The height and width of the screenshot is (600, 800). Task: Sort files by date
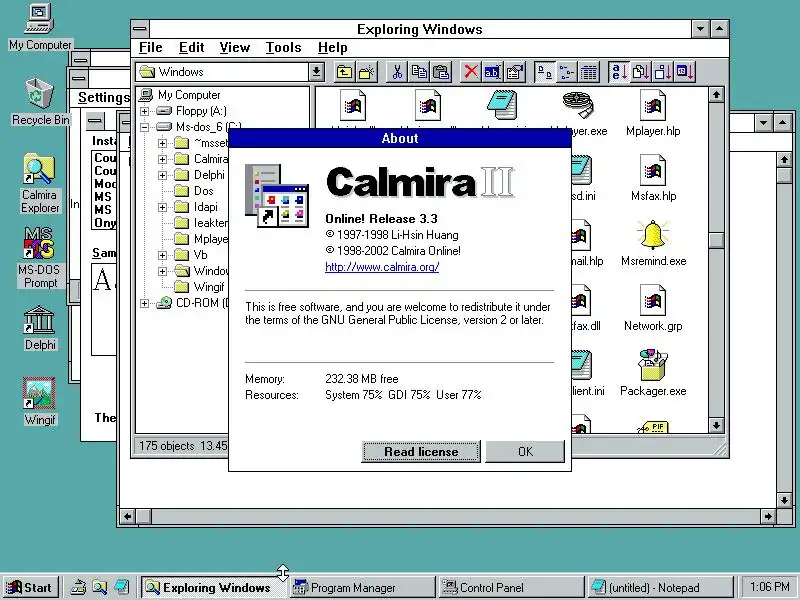(x=685, y=72)
